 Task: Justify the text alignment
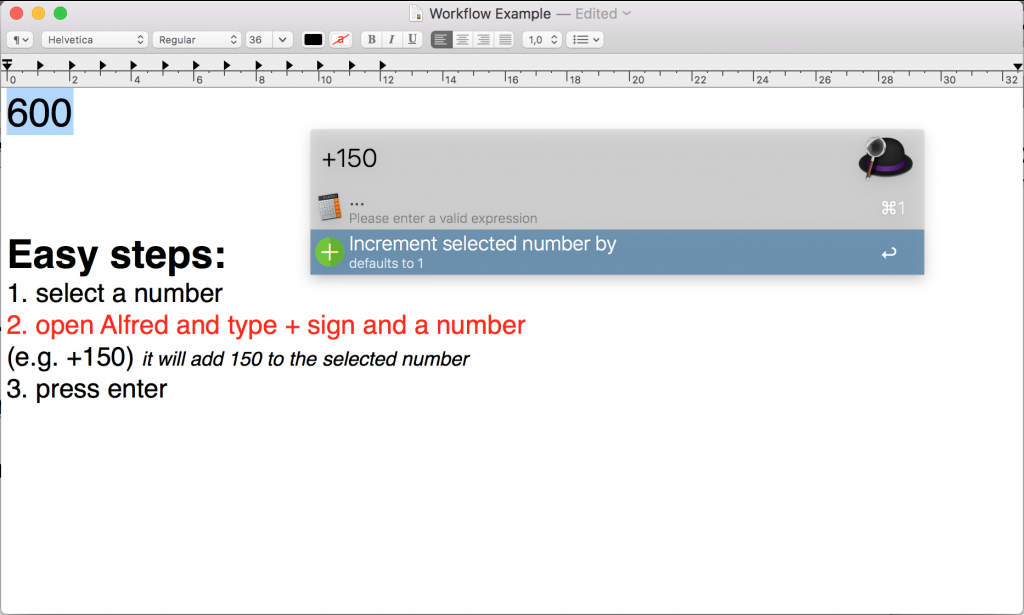click(x=504, y=40)
